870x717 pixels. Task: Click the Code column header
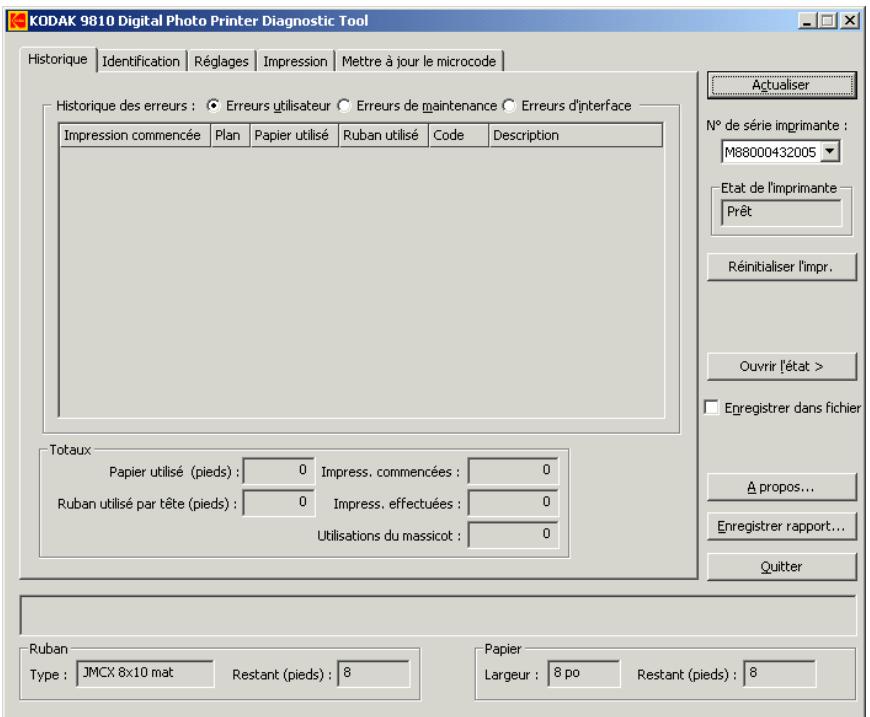coord(458,135)
